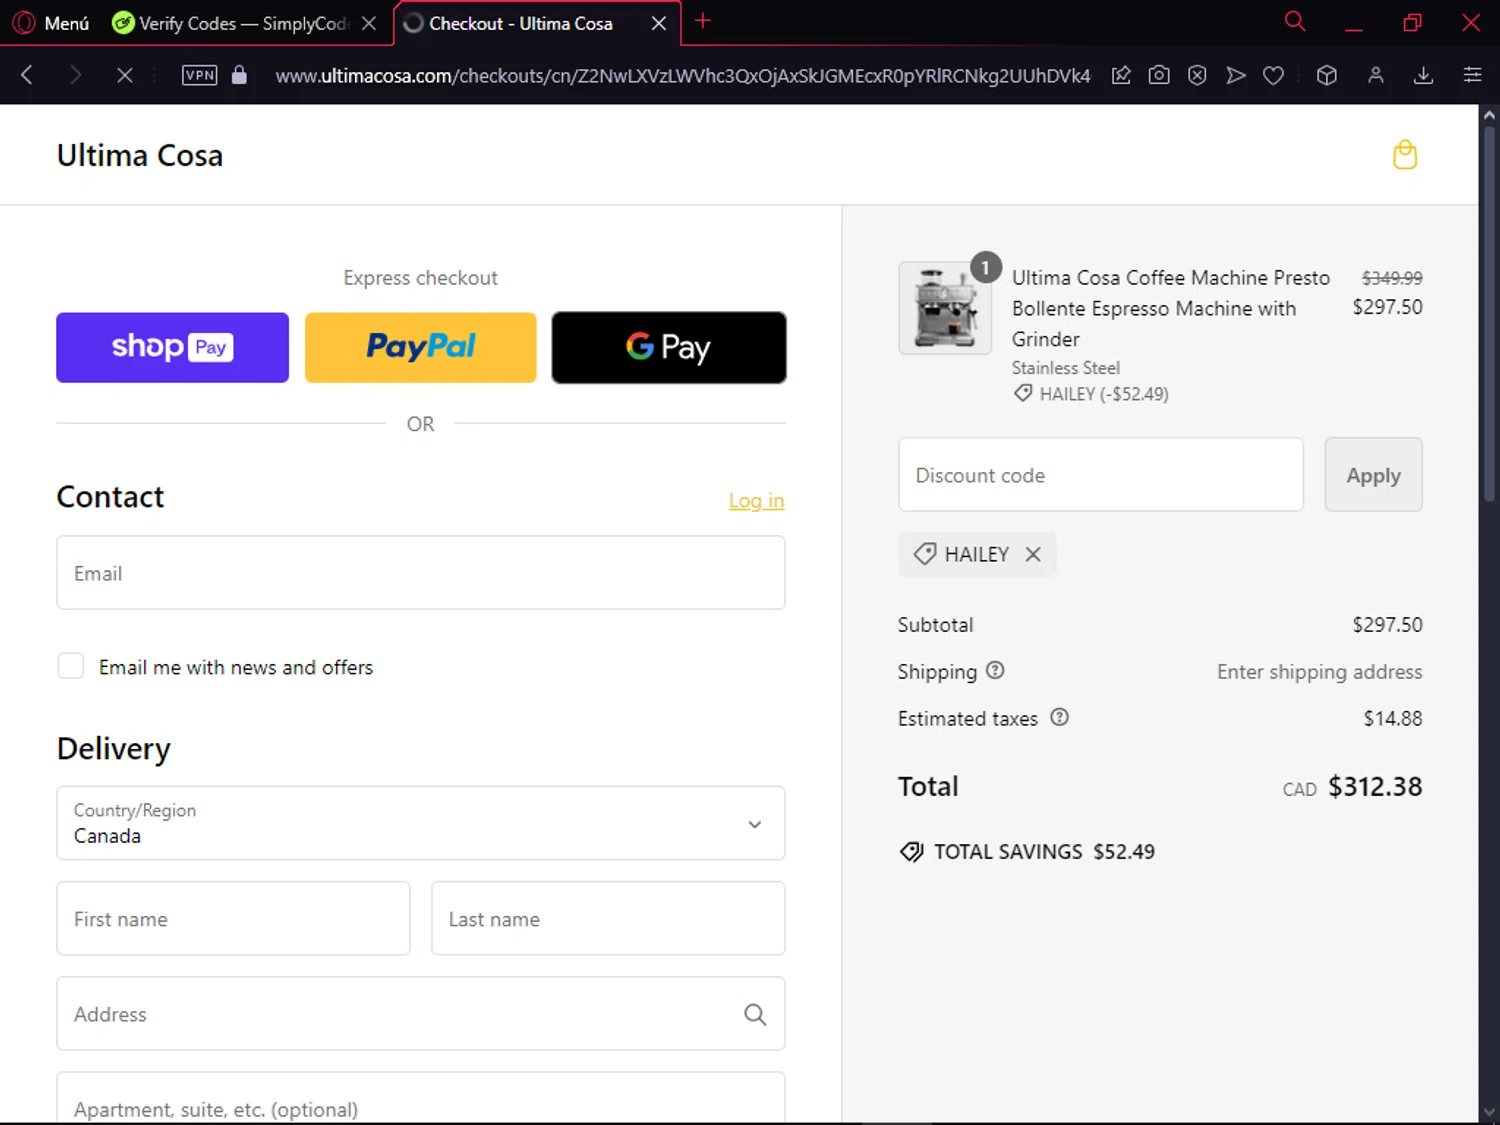
Task: Go back to previous page
Action: coord(27,75)
